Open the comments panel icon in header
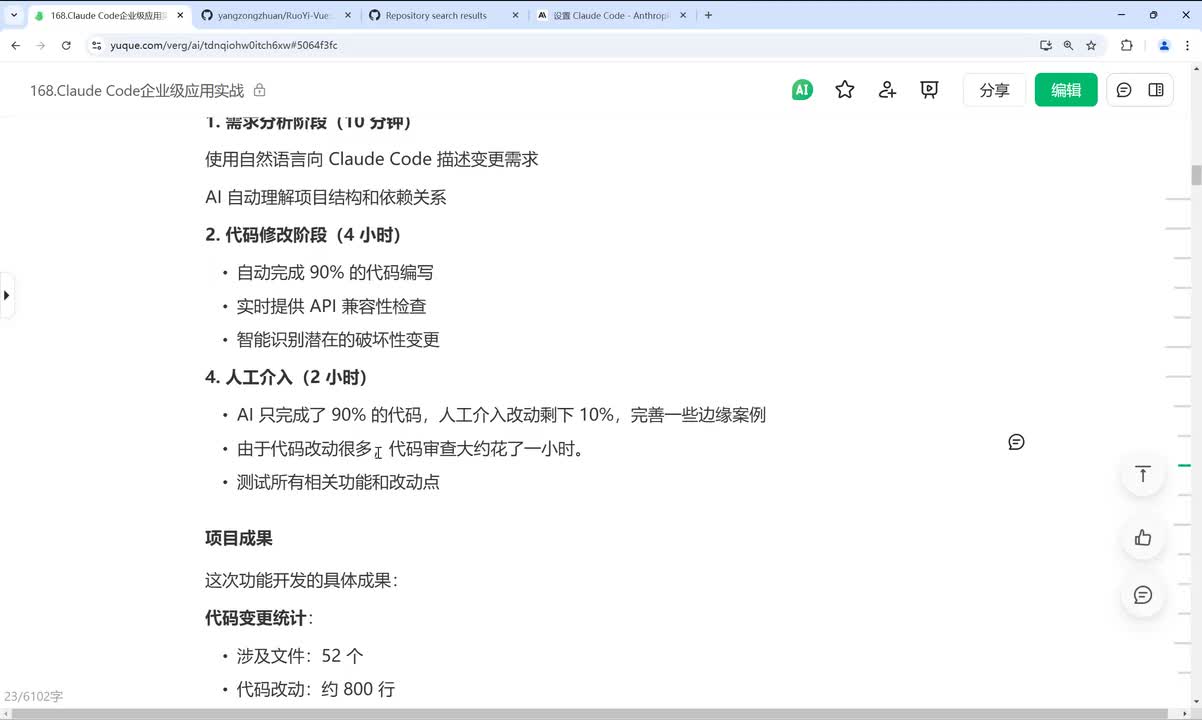The width and height of the screenshot is (1202, 720). point(1124,90)
